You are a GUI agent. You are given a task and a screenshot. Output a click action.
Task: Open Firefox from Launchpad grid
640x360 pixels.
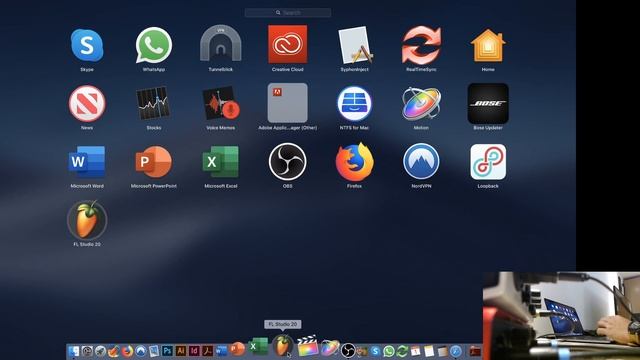click(354, 162)
